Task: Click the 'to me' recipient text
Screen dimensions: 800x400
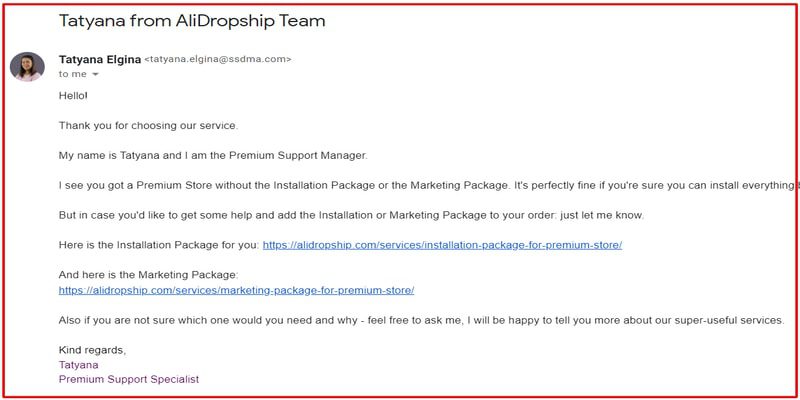Action: tap(72, 74)
